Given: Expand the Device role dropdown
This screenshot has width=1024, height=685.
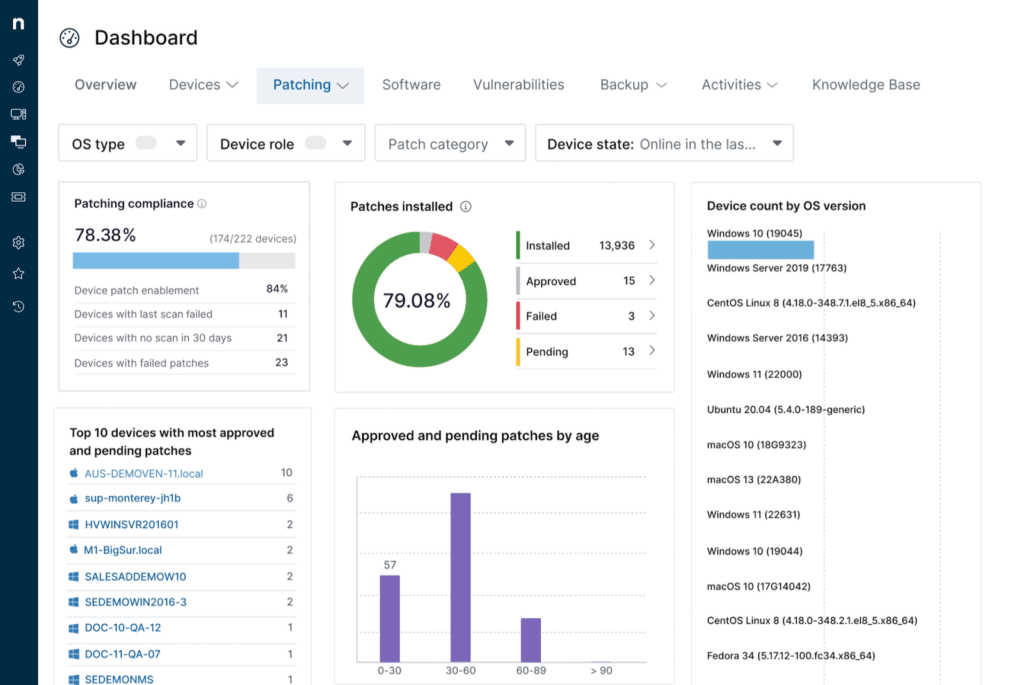Looking at the screenshot, I should [x=285, y=143].
